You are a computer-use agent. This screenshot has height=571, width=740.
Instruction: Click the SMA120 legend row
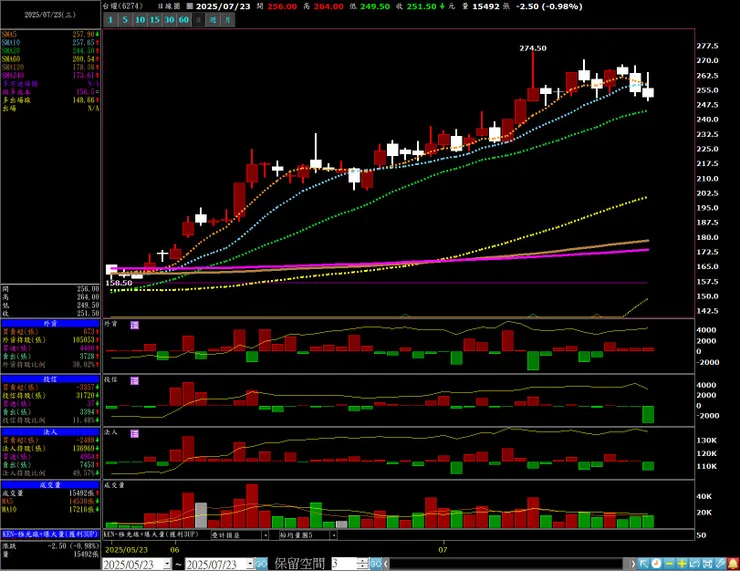(x=50, y=67)
